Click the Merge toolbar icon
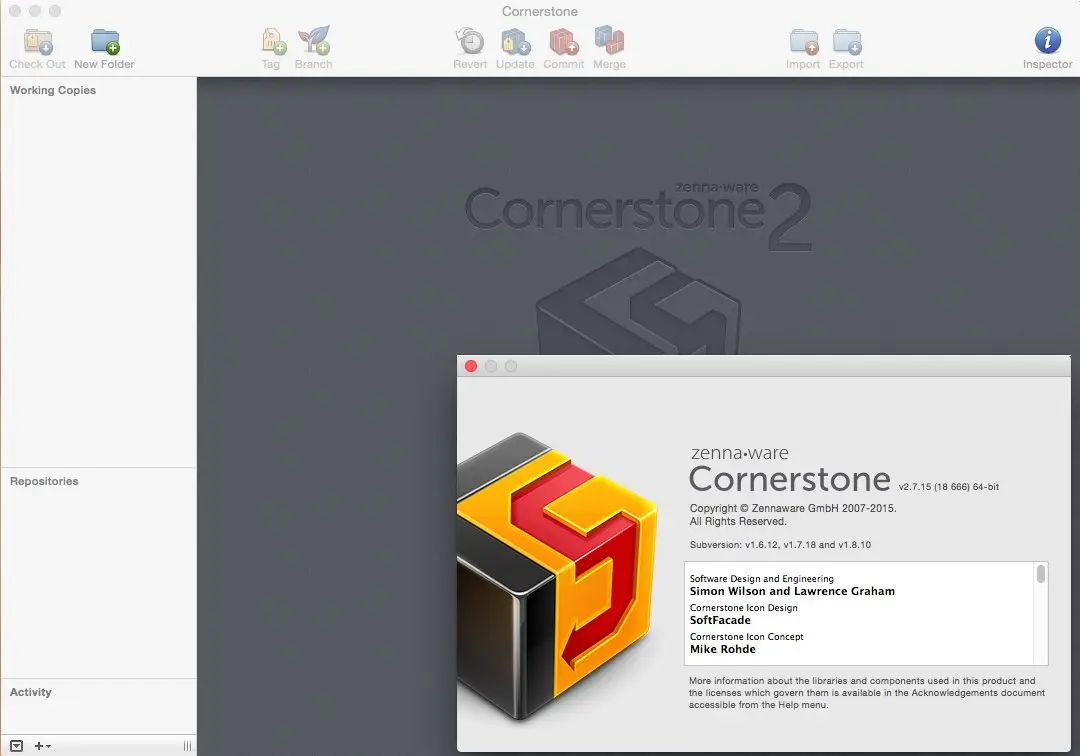This screenshot has height=756, width=1080. (x=609, y=41)
